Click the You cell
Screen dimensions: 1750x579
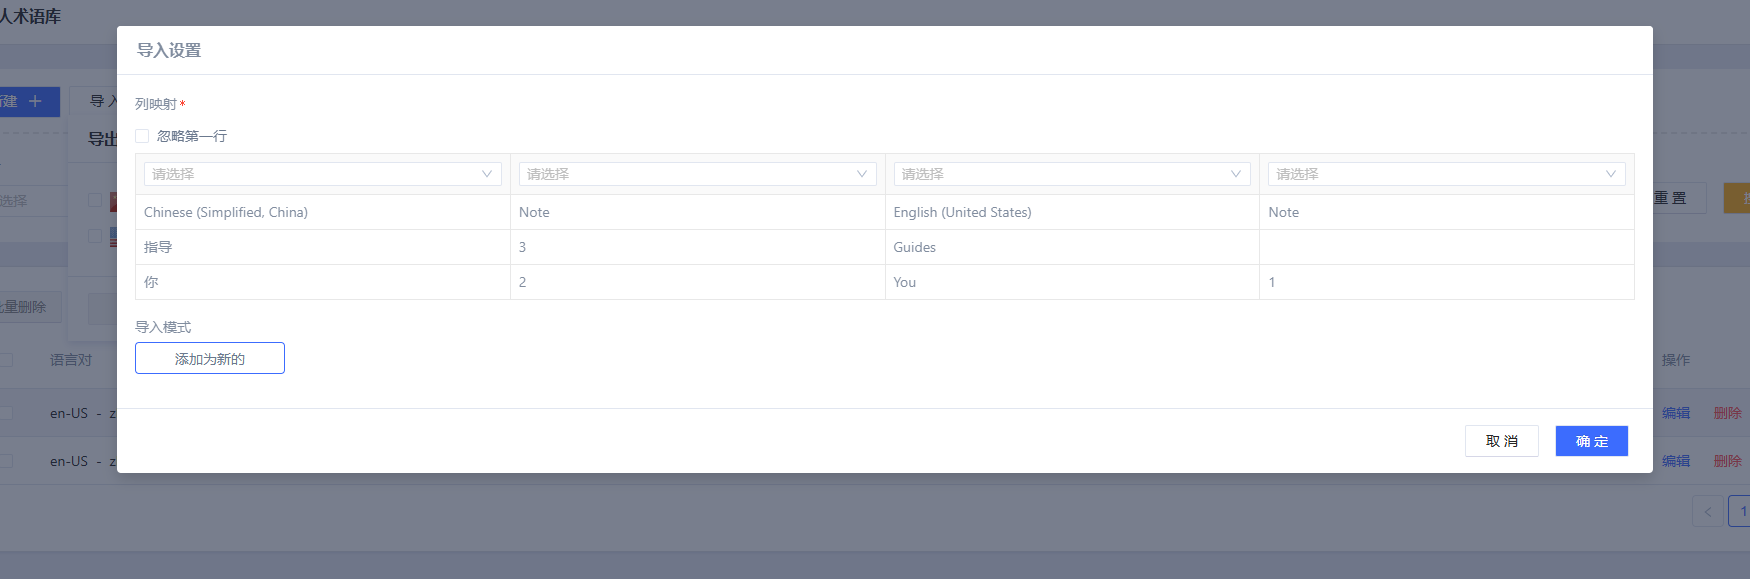tap(1072, 282)
